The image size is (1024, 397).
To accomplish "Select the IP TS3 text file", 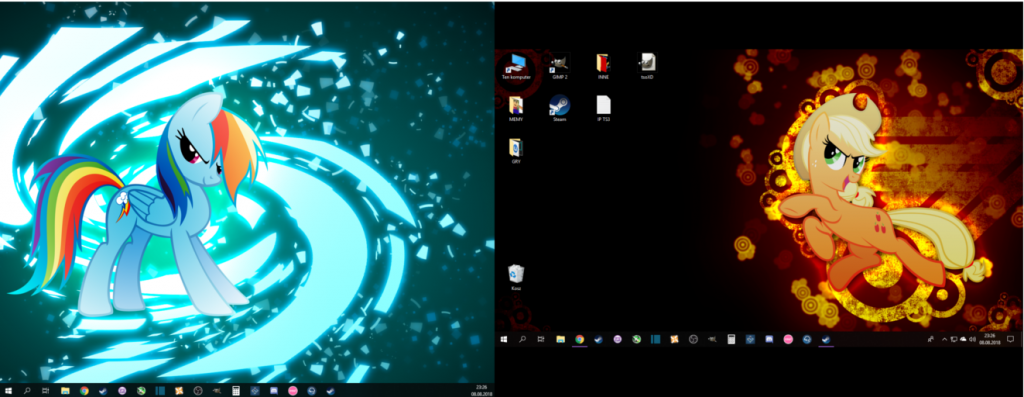I will [603, 109].
